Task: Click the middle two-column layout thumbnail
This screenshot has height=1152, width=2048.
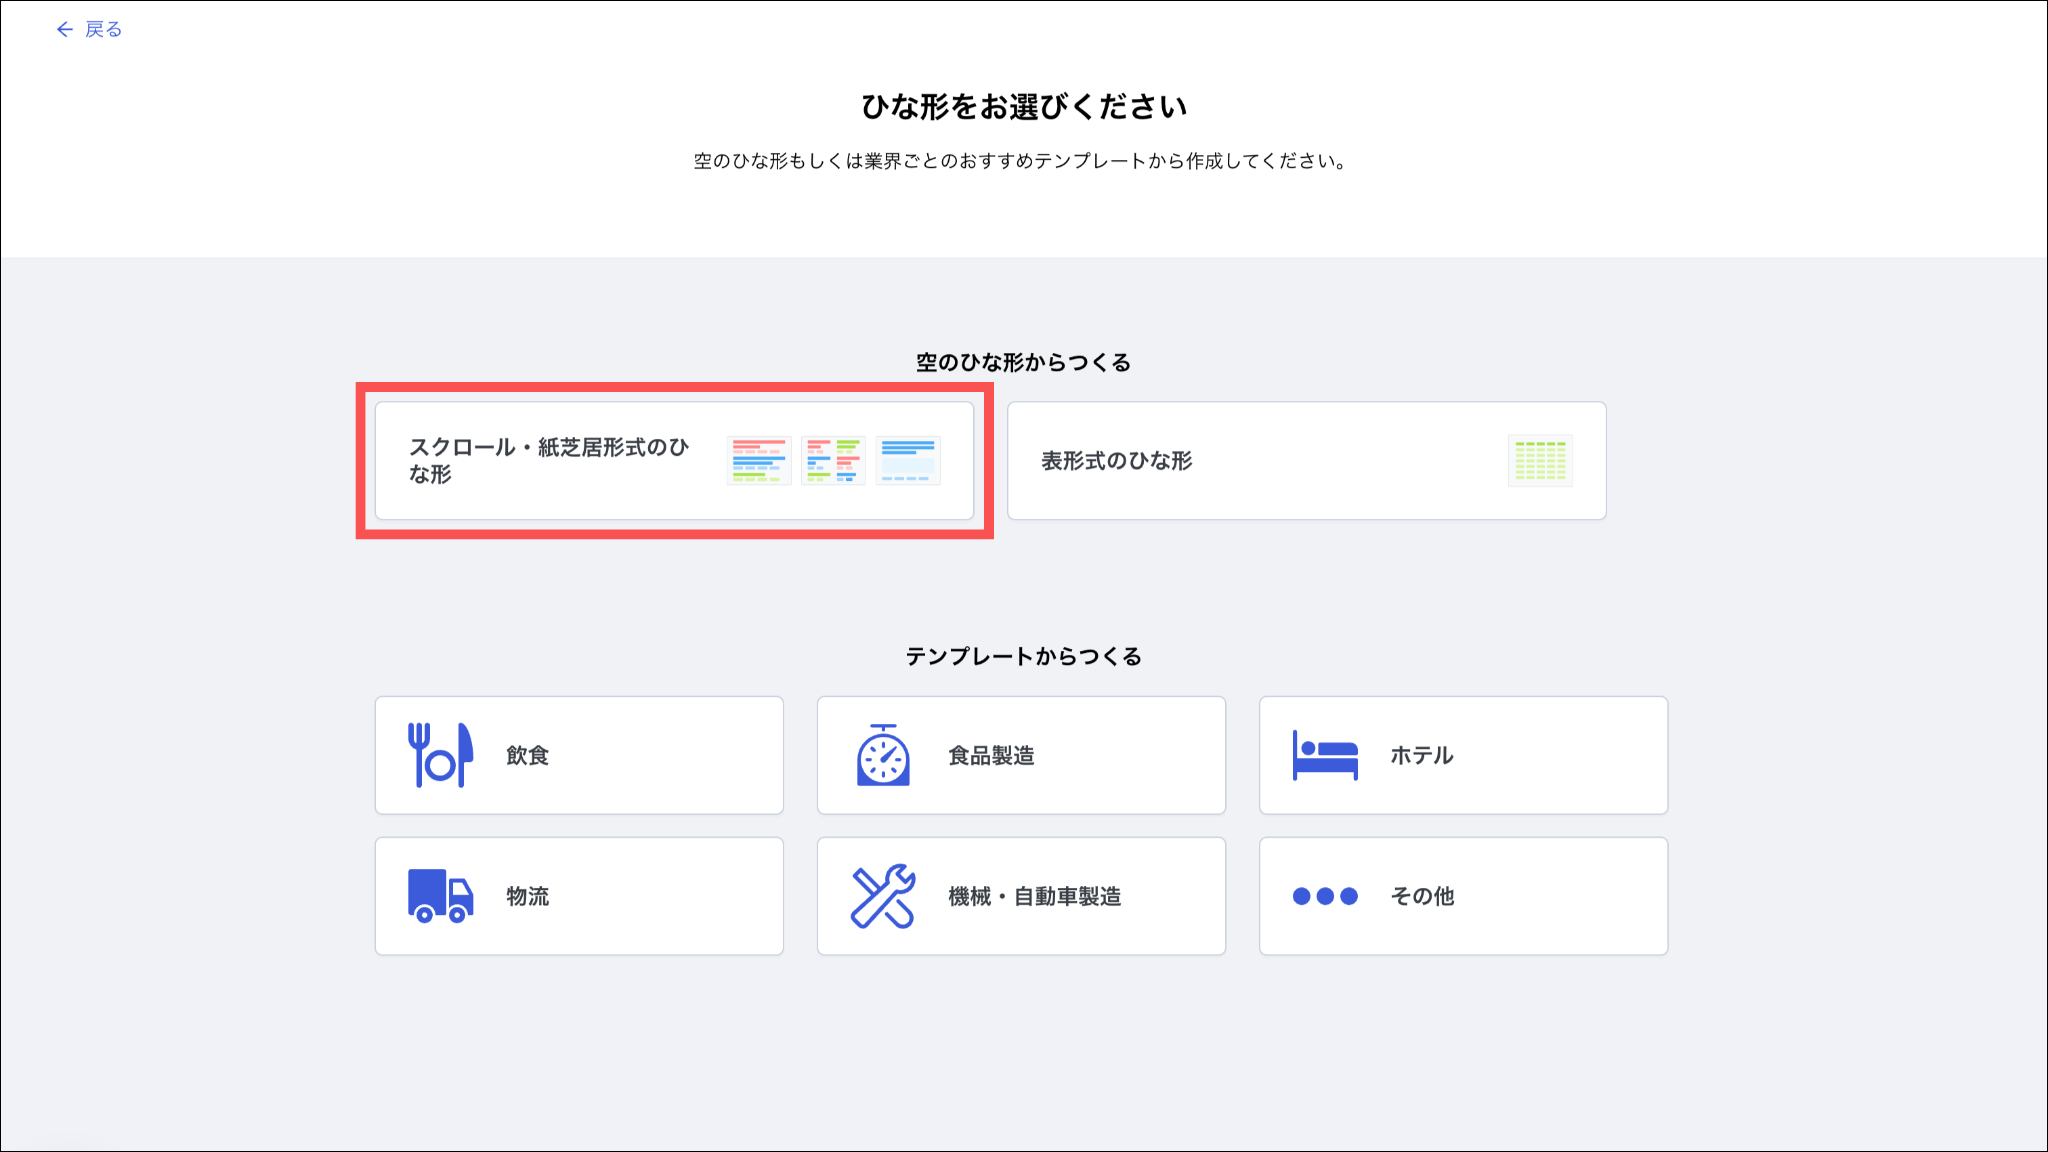Action: click(x=833, y=461)
